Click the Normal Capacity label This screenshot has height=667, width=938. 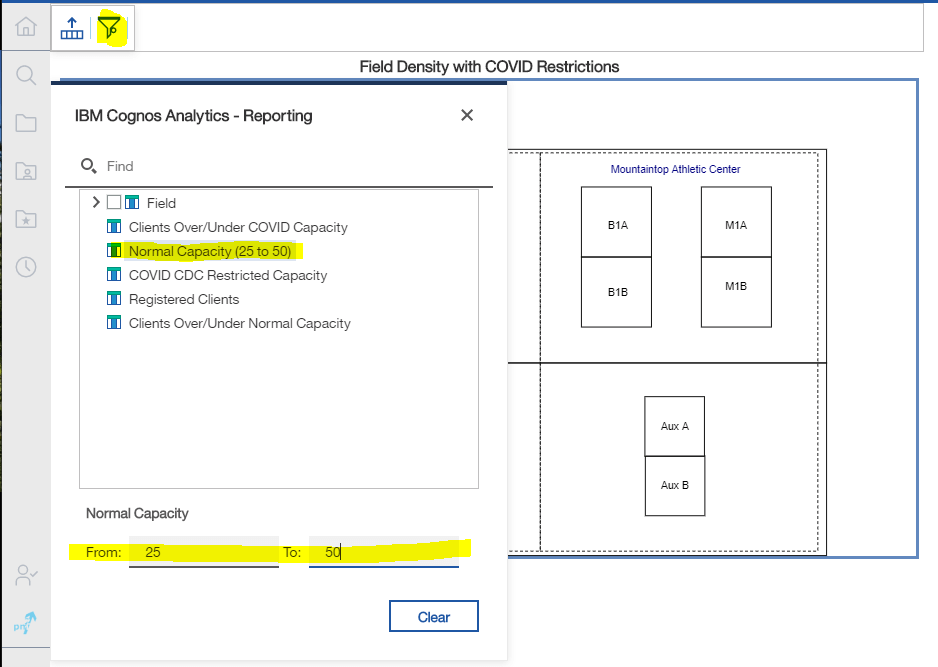click(x=137, y=513)
